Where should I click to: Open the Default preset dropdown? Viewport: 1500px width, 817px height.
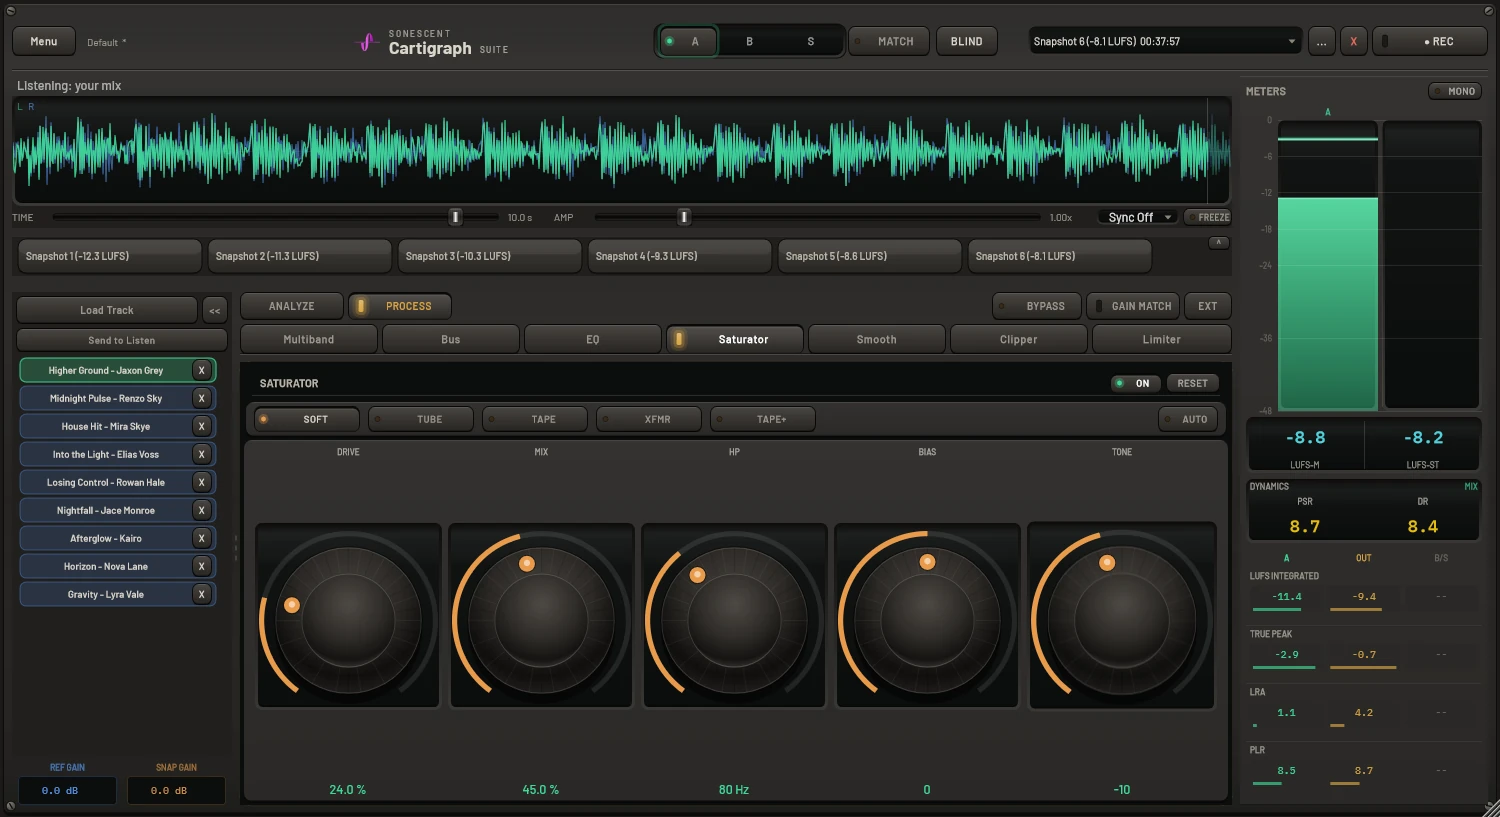tap(107, 42)
